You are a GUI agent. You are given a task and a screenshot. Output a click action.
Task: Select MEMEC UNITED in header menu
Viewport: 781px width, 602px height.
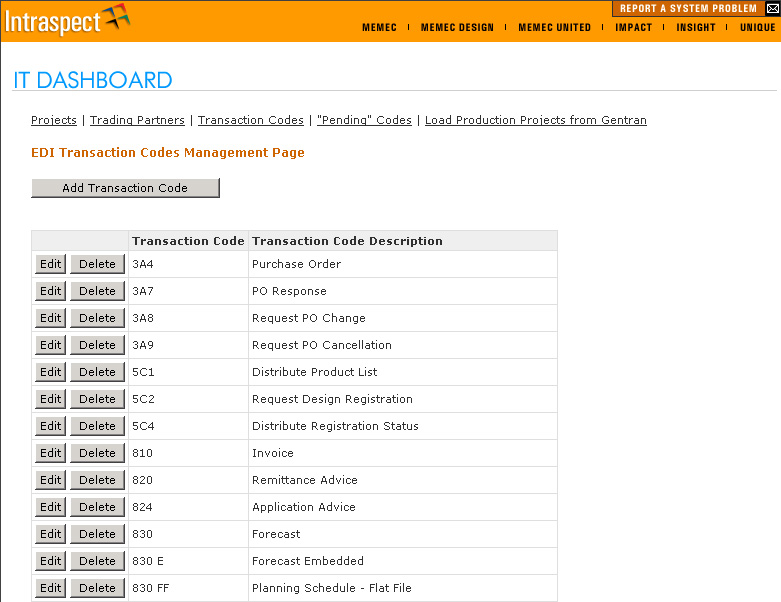click(554, 27)
